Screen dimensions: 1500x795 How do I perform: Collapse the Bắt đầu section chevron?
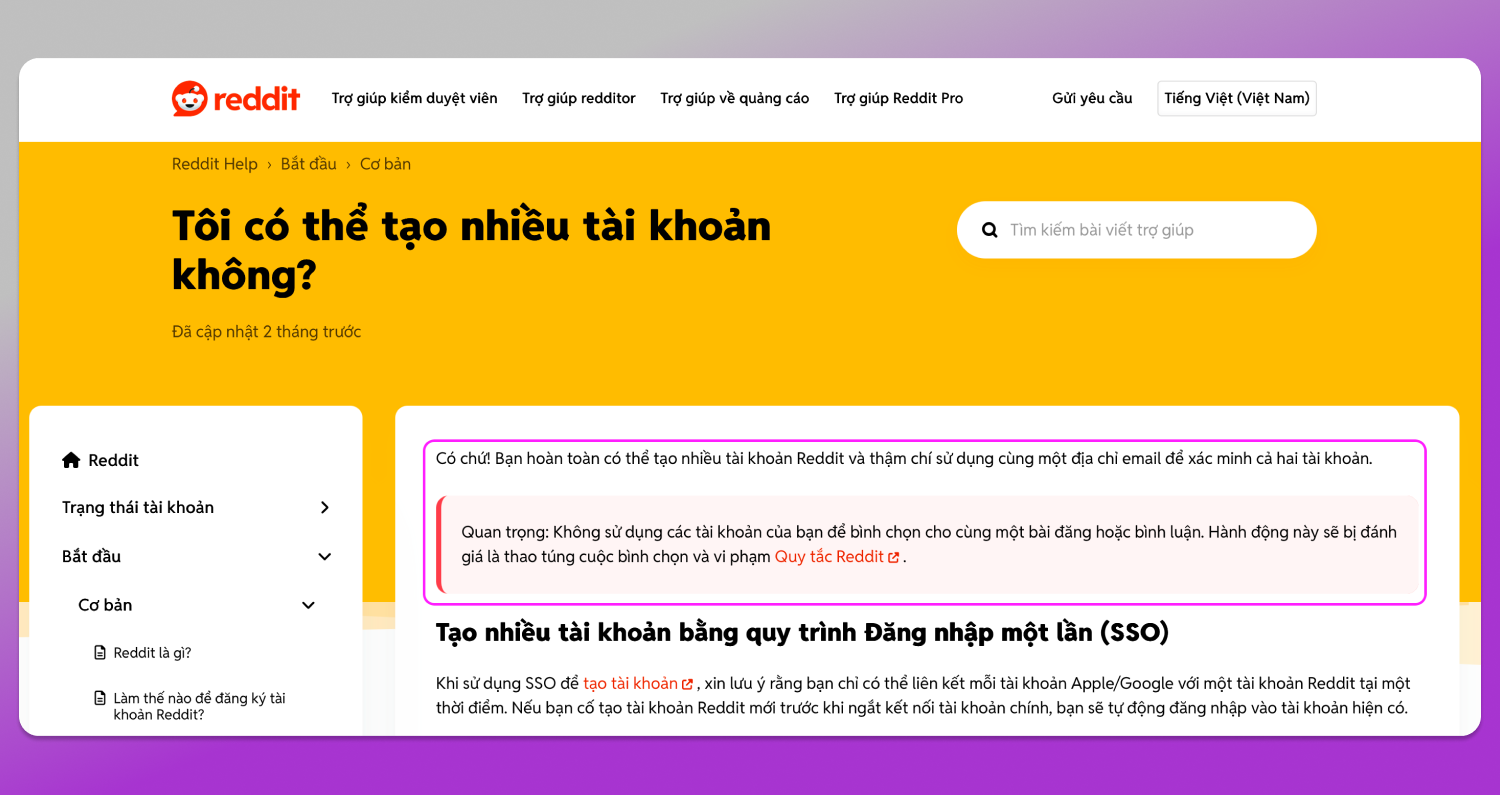coord(324,556)
